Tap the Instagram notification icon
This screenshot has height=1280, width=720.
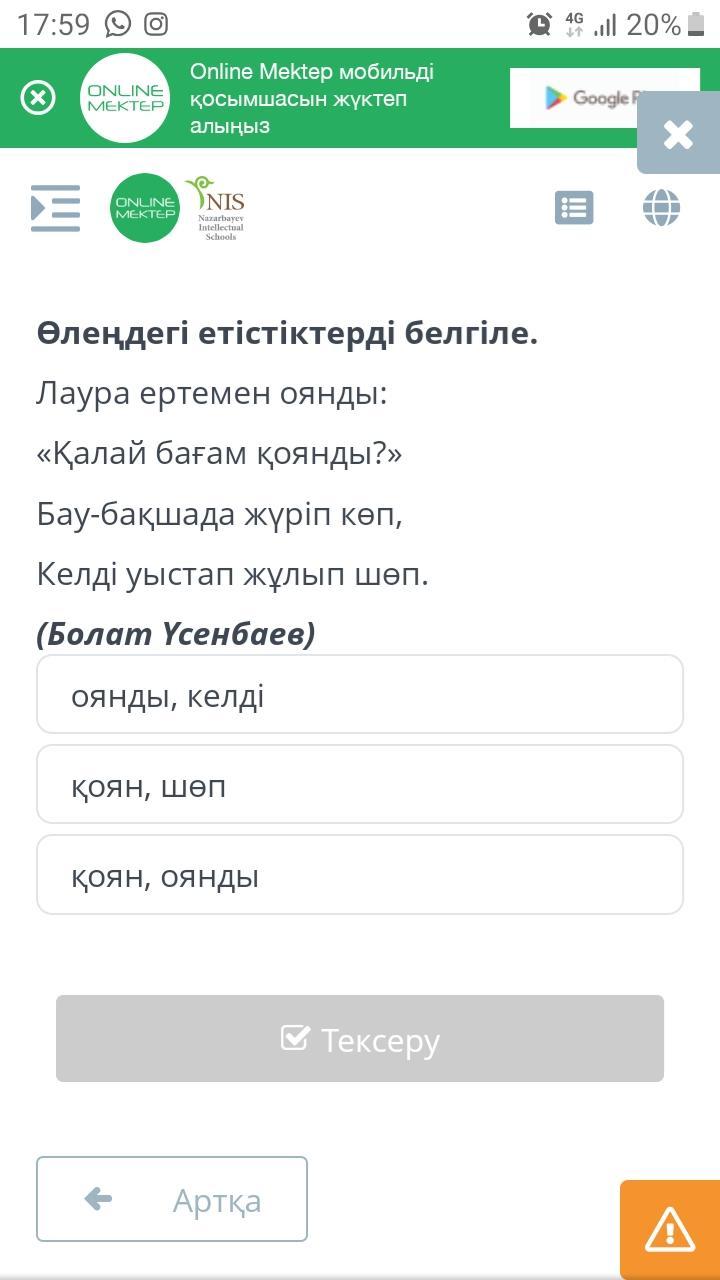(156, 24)
